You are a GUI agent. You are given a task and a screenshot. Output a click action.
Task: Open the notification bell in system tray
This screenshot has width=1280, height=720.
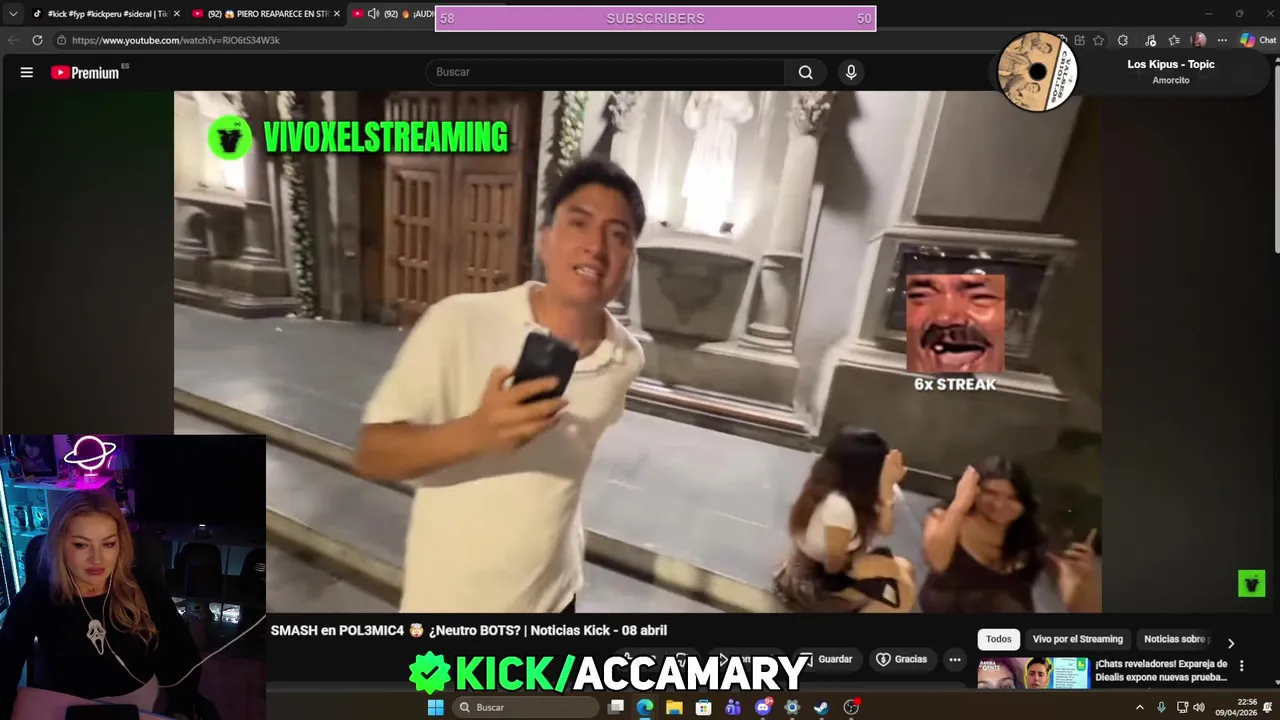tap(1268, 707)
